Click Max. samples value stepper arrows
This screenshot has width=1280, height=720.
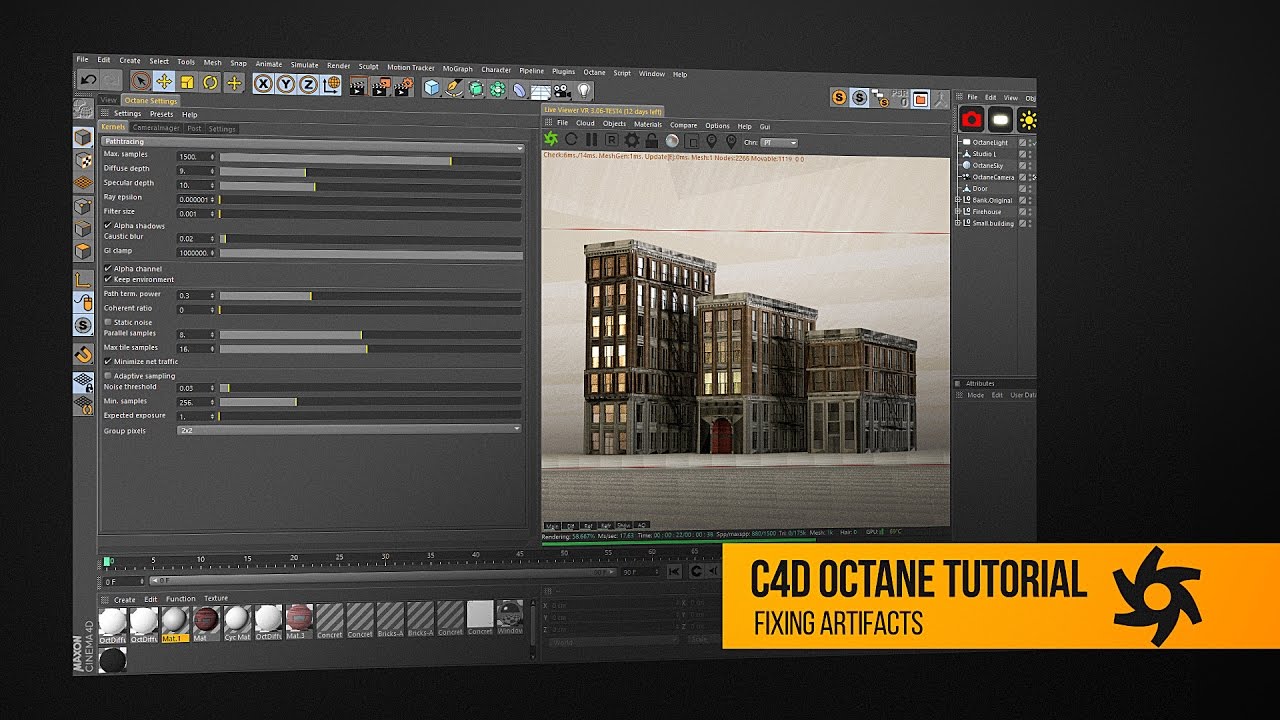212,157
